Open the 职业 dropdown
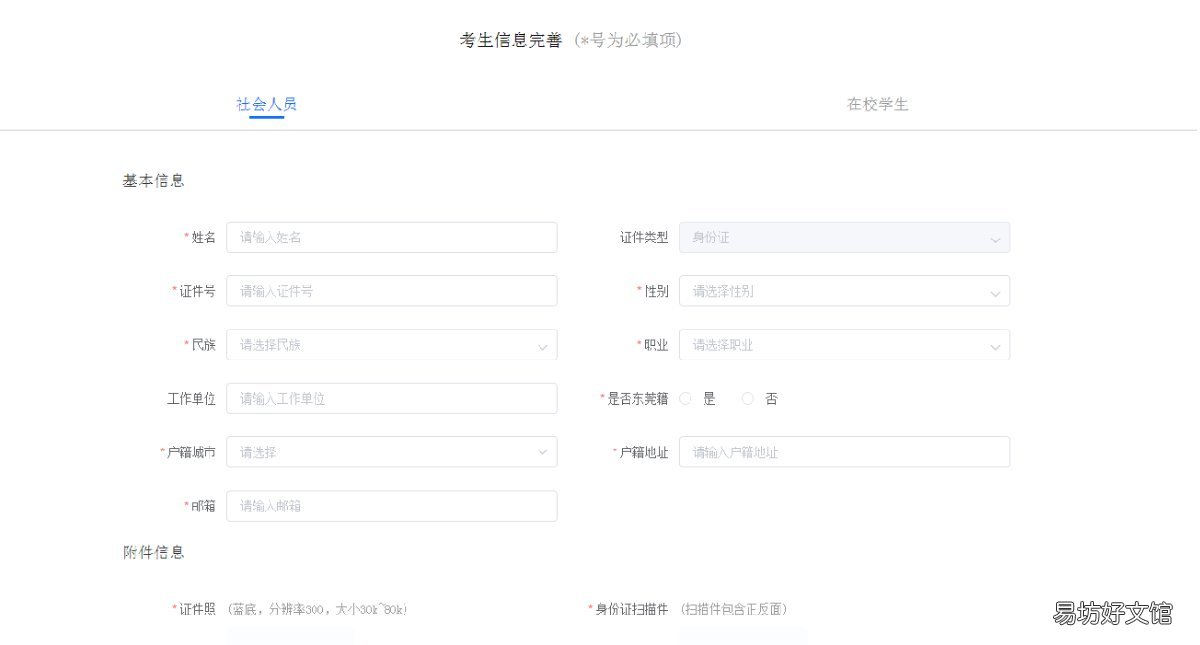This screenshot has width=1200, height=645. point(844,345)
